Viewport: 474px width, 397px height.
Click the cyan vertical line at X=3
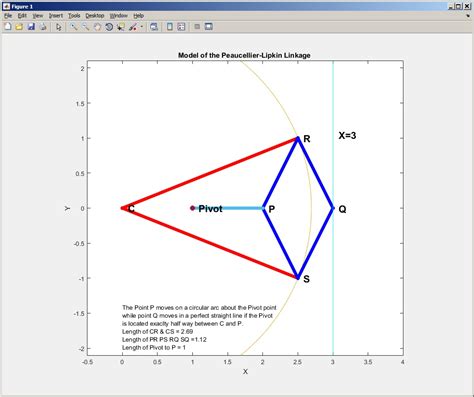[333, 100]
